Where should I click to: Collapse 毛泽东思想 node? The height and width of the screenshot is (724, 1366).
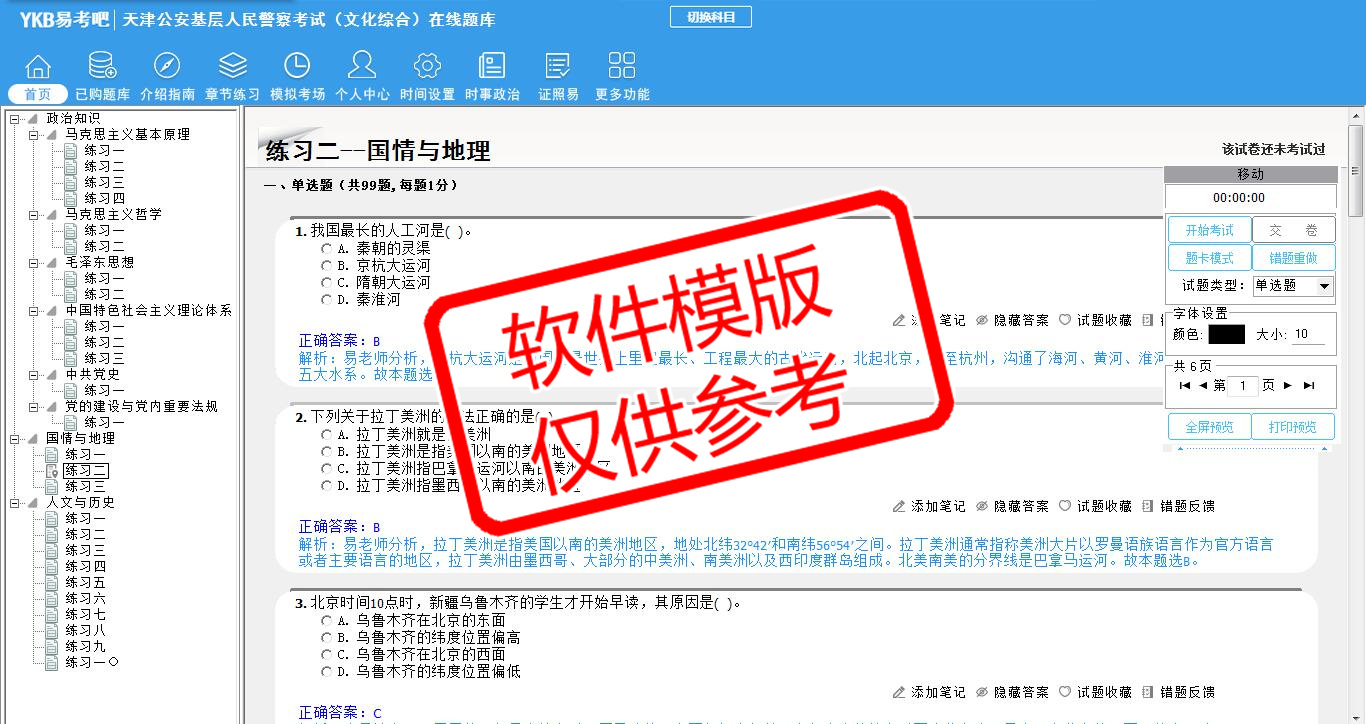click(x=33, y=263)
